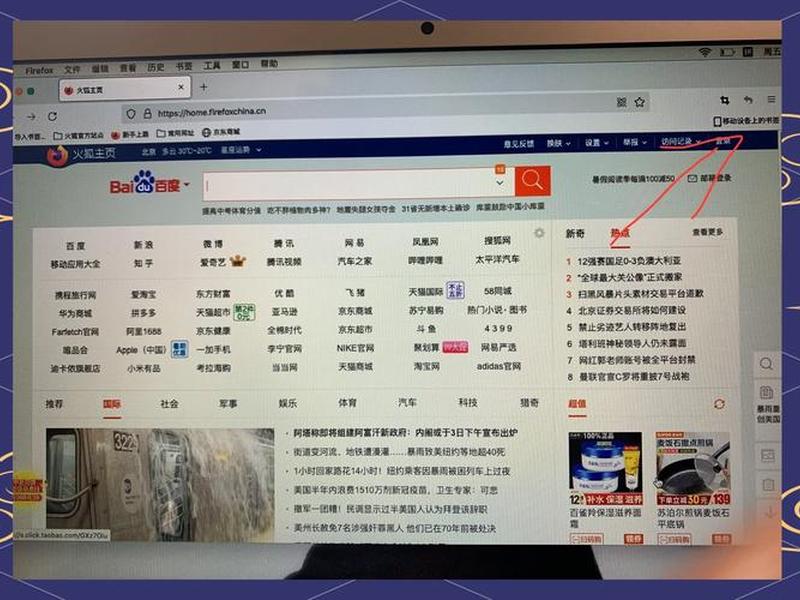
Task: Select the 新奇 tab in sidebar
Action: click(x=575, y=233)
